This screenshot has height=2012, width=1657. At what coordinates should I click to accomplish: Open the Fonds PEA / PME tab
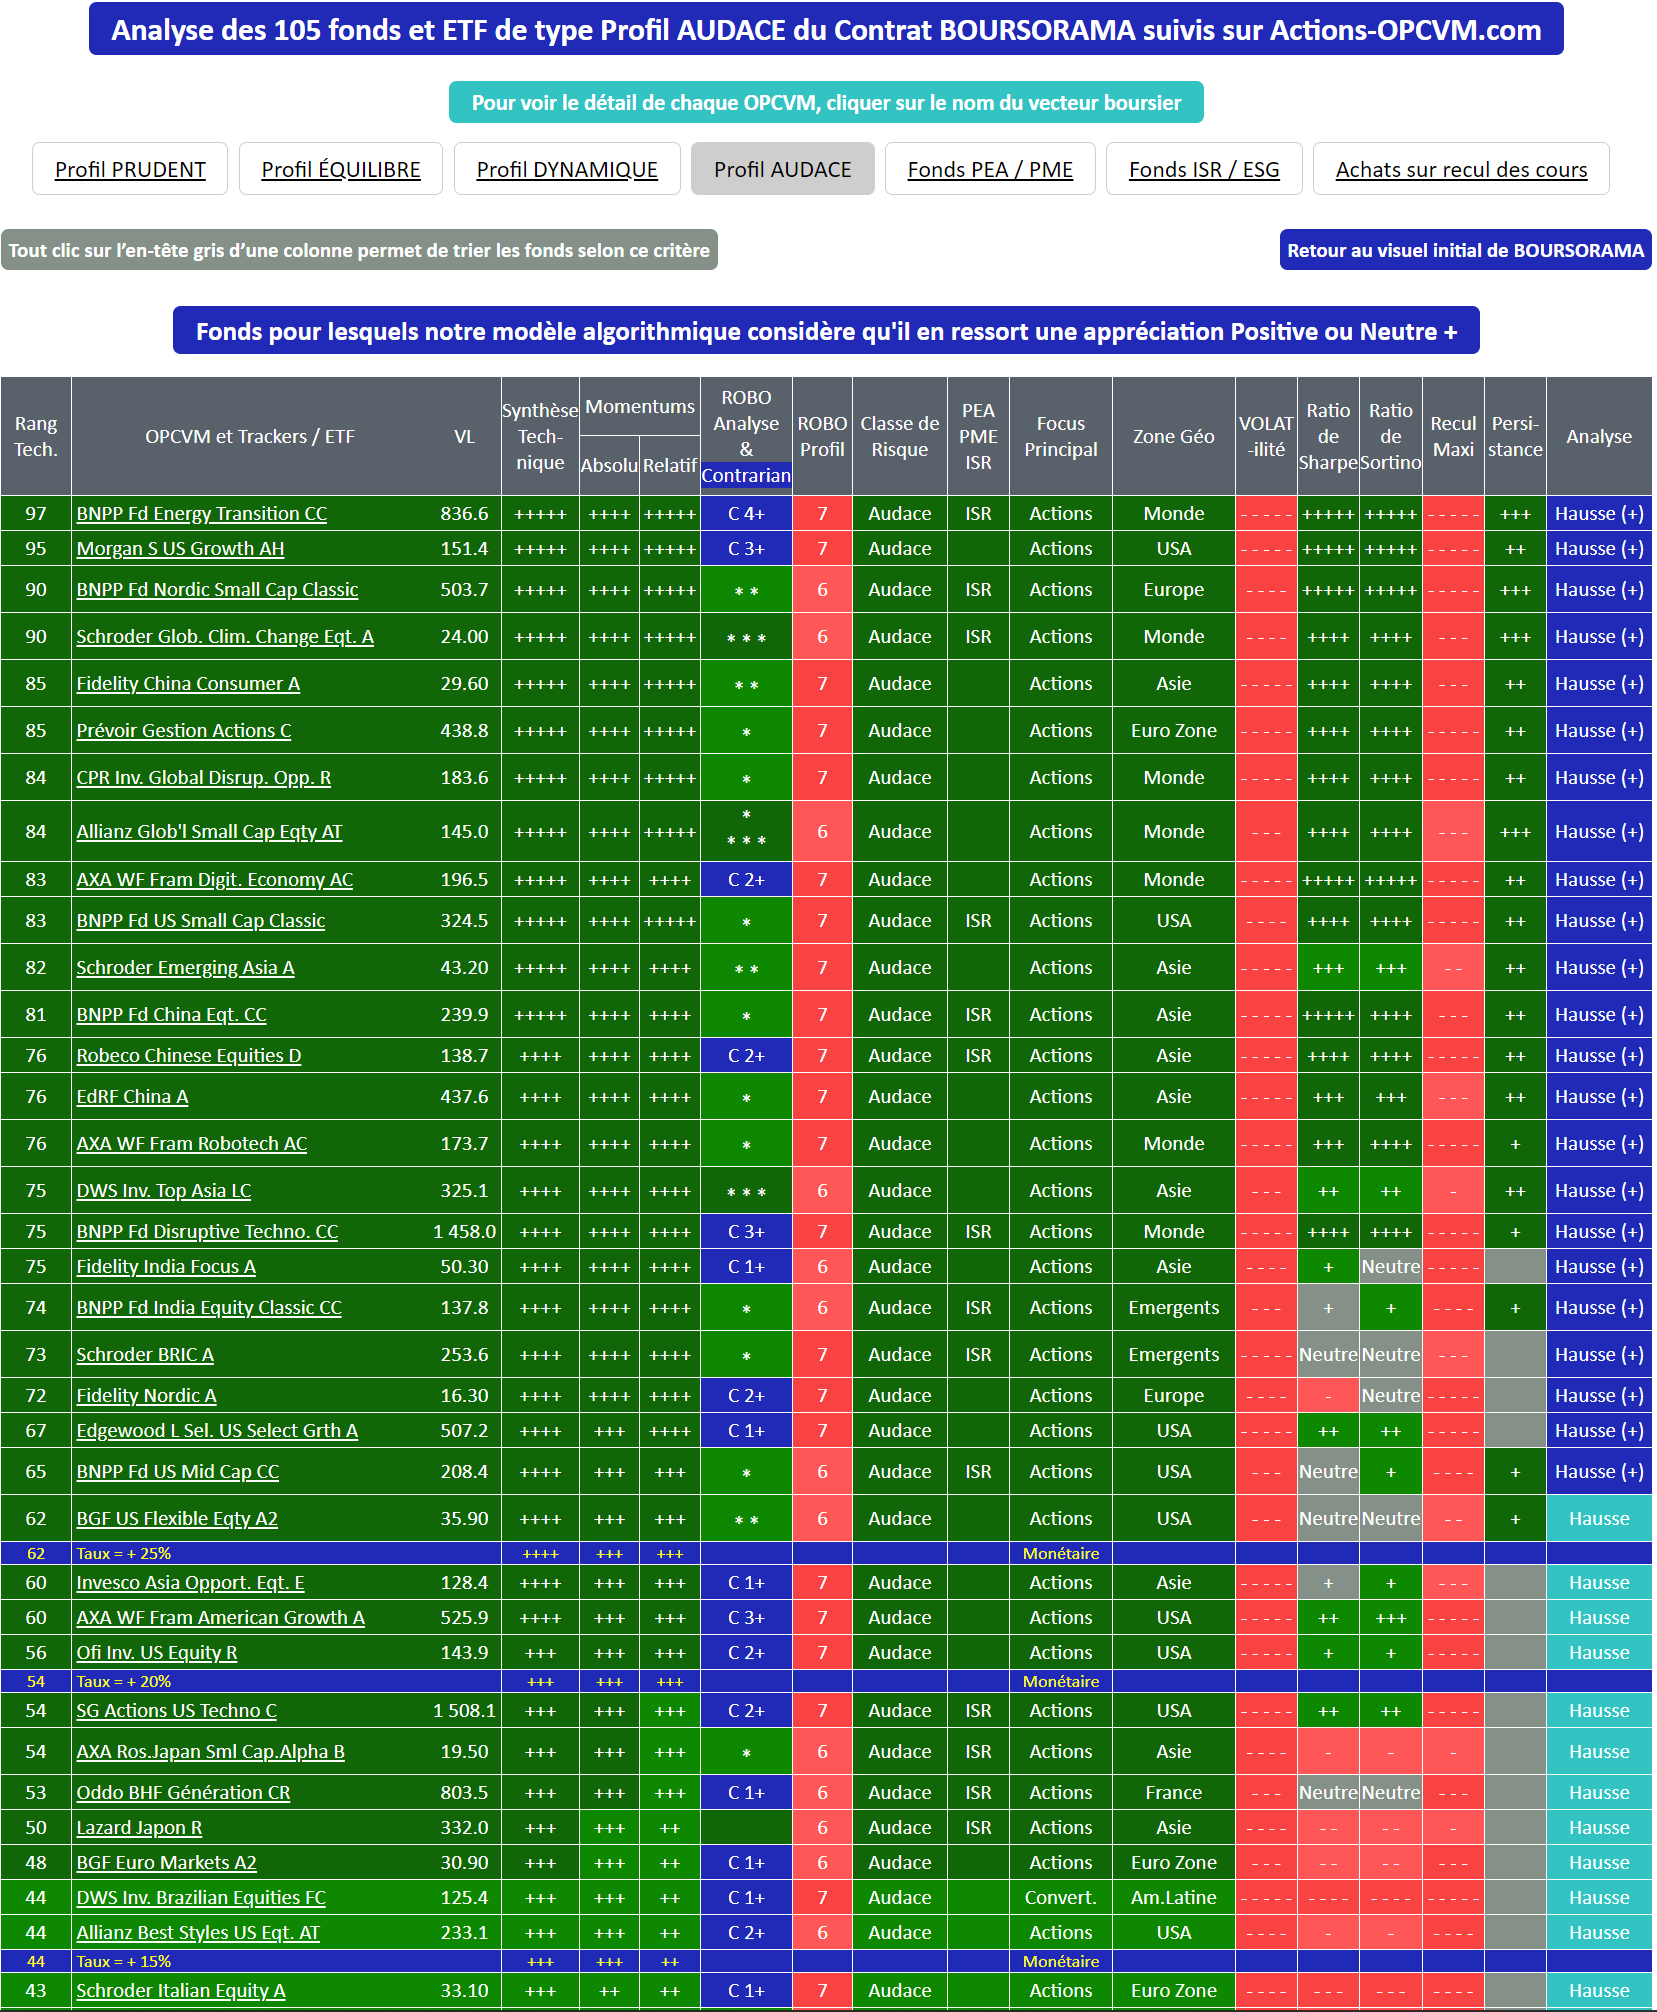pos(990,169)
